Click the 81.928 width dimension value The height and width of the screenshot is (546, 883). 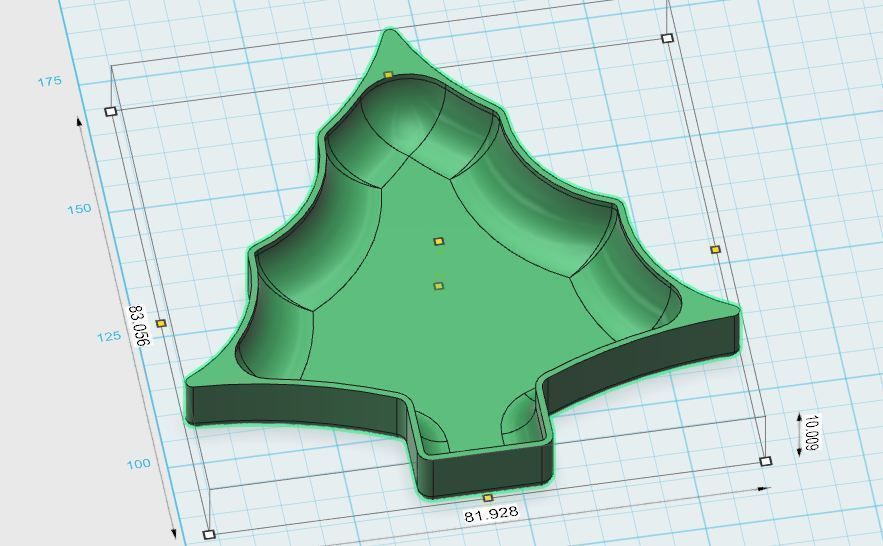point(491,514)
